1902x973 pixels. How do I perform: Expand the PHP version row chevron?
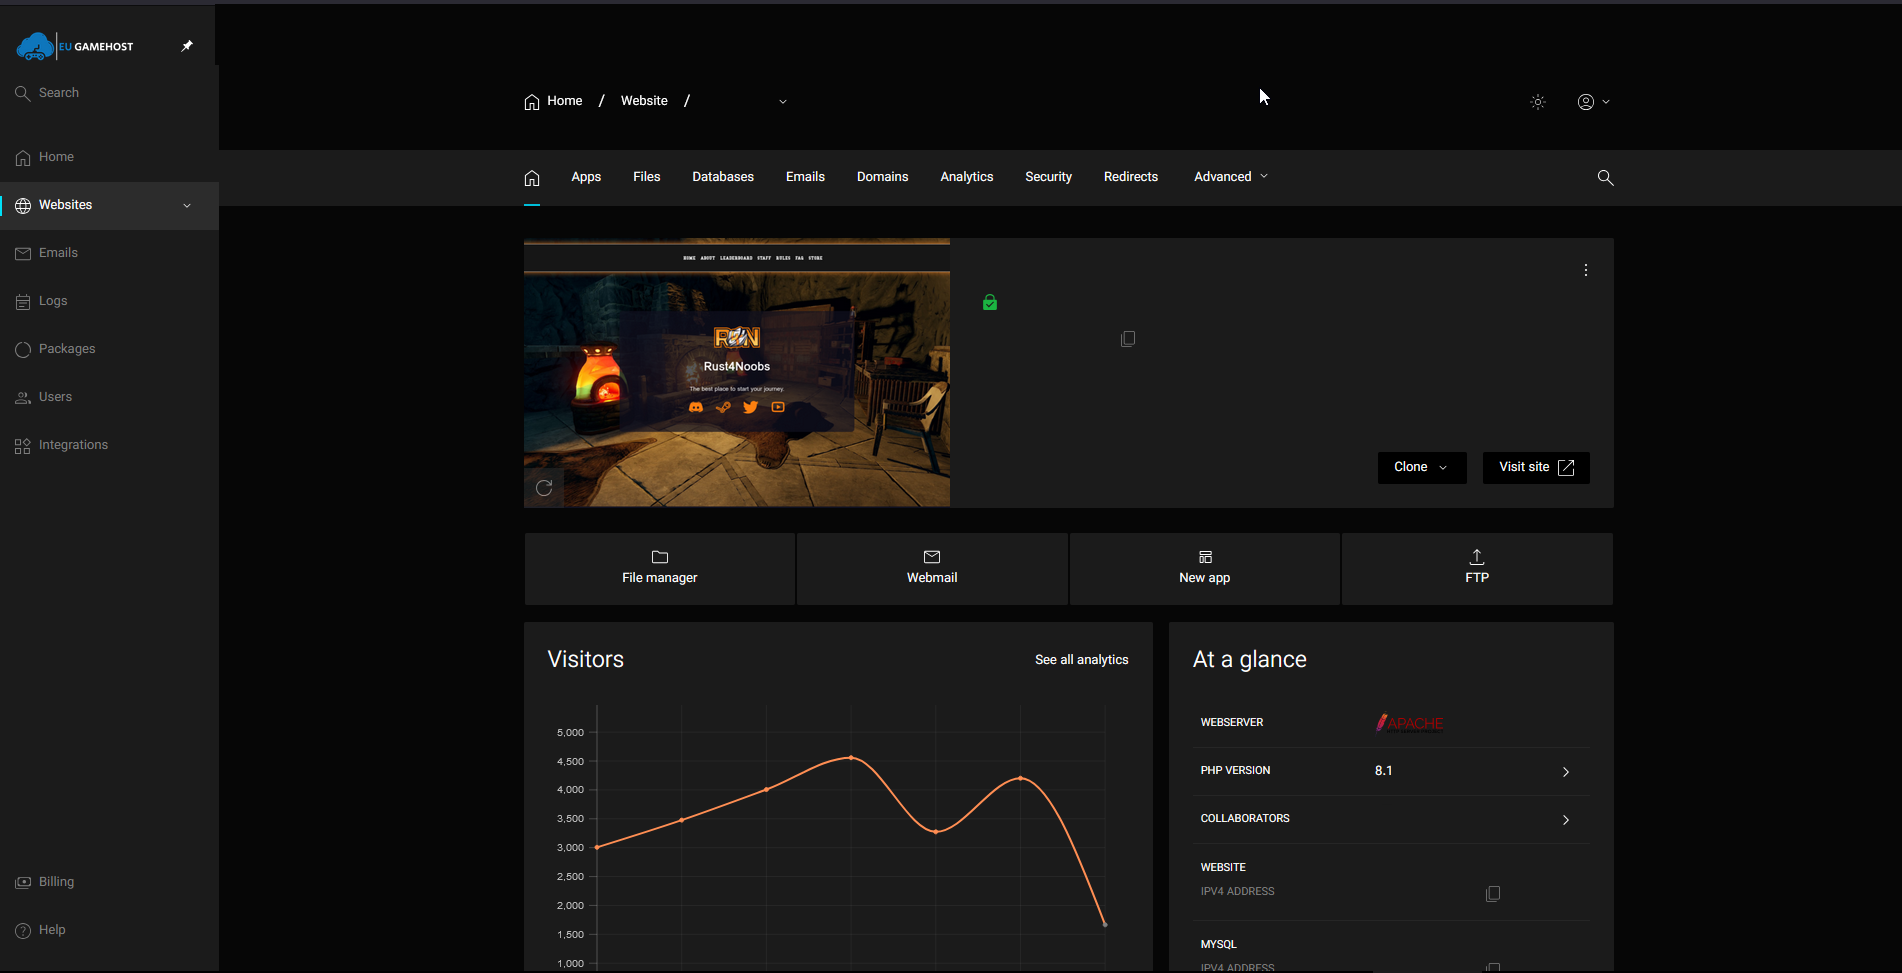pos(1566,772)
